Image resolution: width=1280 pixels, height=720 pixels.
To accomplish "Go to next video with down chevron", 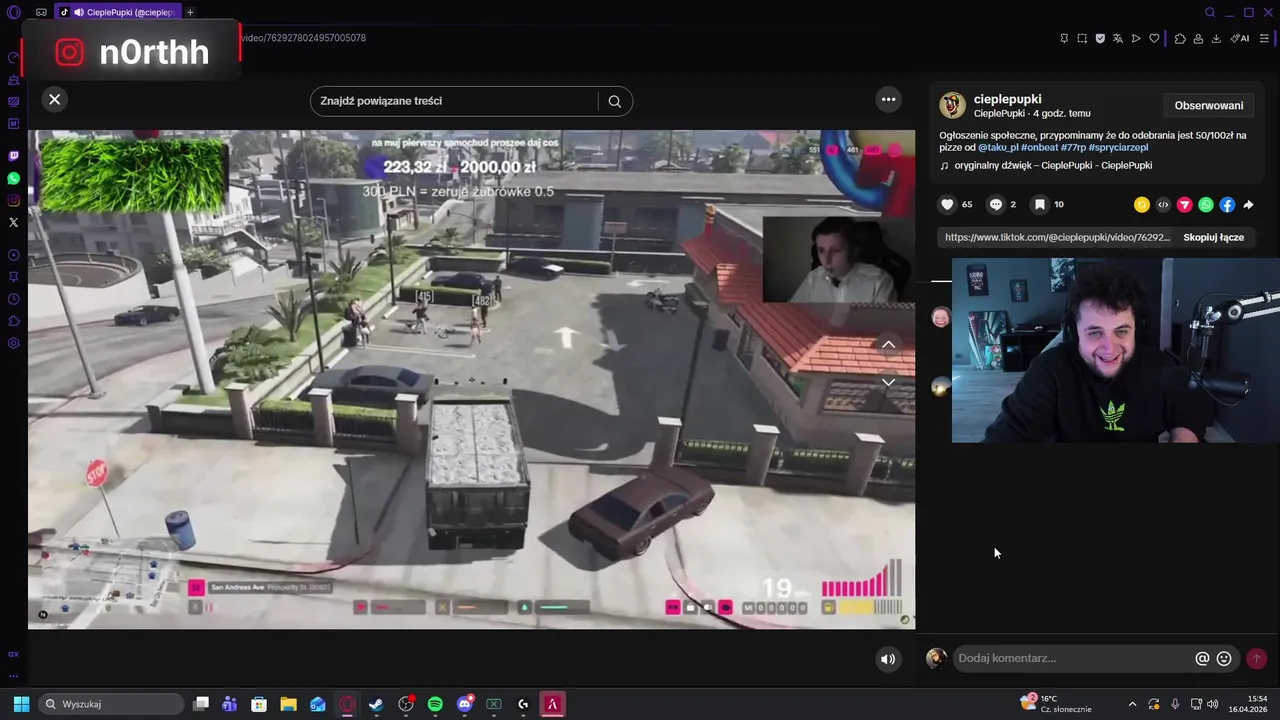I will [x=888, y=382].
